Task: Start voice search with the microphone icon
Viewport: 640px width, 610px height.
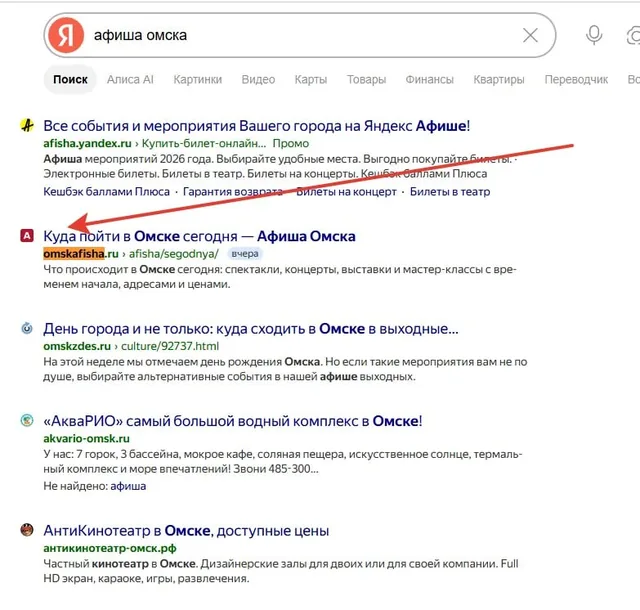Action: point(594,36)
